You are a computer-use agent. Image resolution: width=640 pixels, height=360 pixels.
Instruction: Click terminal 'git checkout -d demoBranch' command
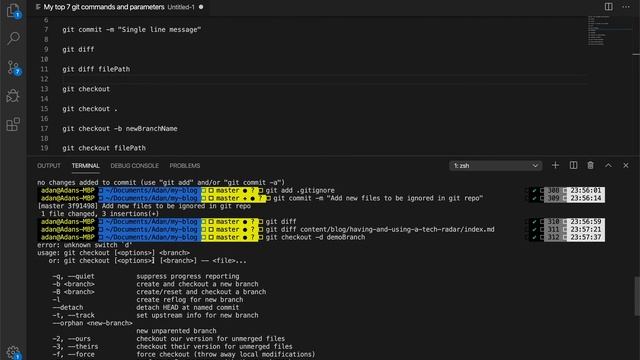point(316,237)
